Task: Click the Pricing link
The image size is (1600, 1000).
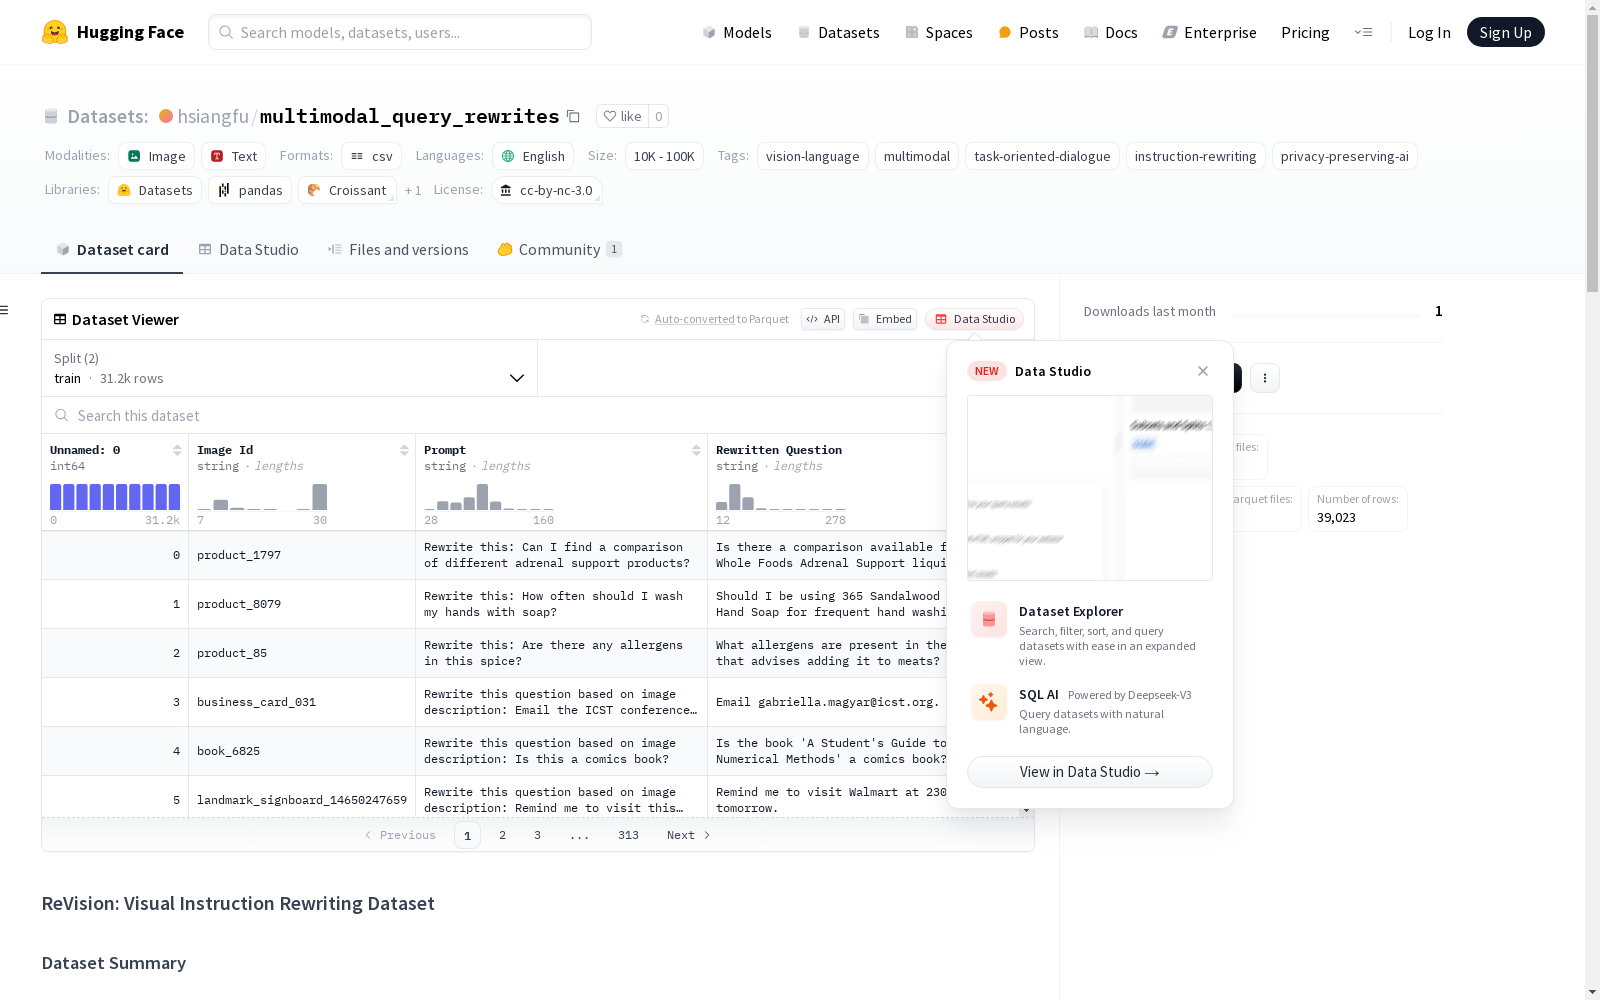Action: 1305,32
